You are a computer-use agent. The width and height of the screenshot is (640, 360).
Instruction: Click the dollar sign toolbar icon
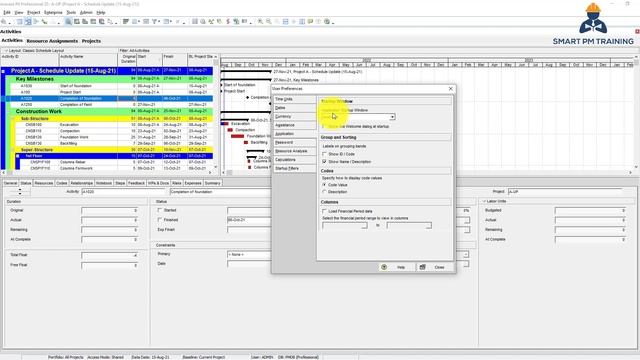[x=228, y=22]
